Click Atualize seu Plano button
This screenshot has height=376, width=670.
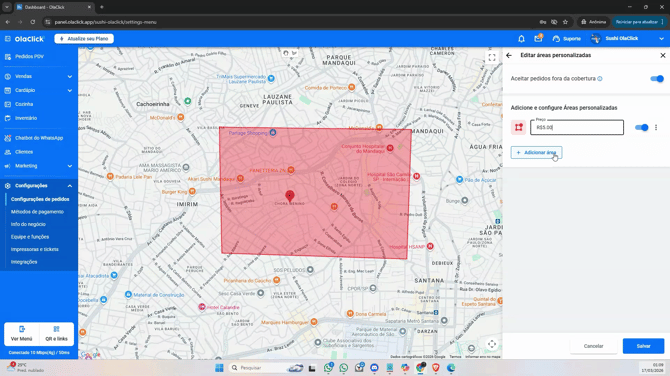[84, 39]
